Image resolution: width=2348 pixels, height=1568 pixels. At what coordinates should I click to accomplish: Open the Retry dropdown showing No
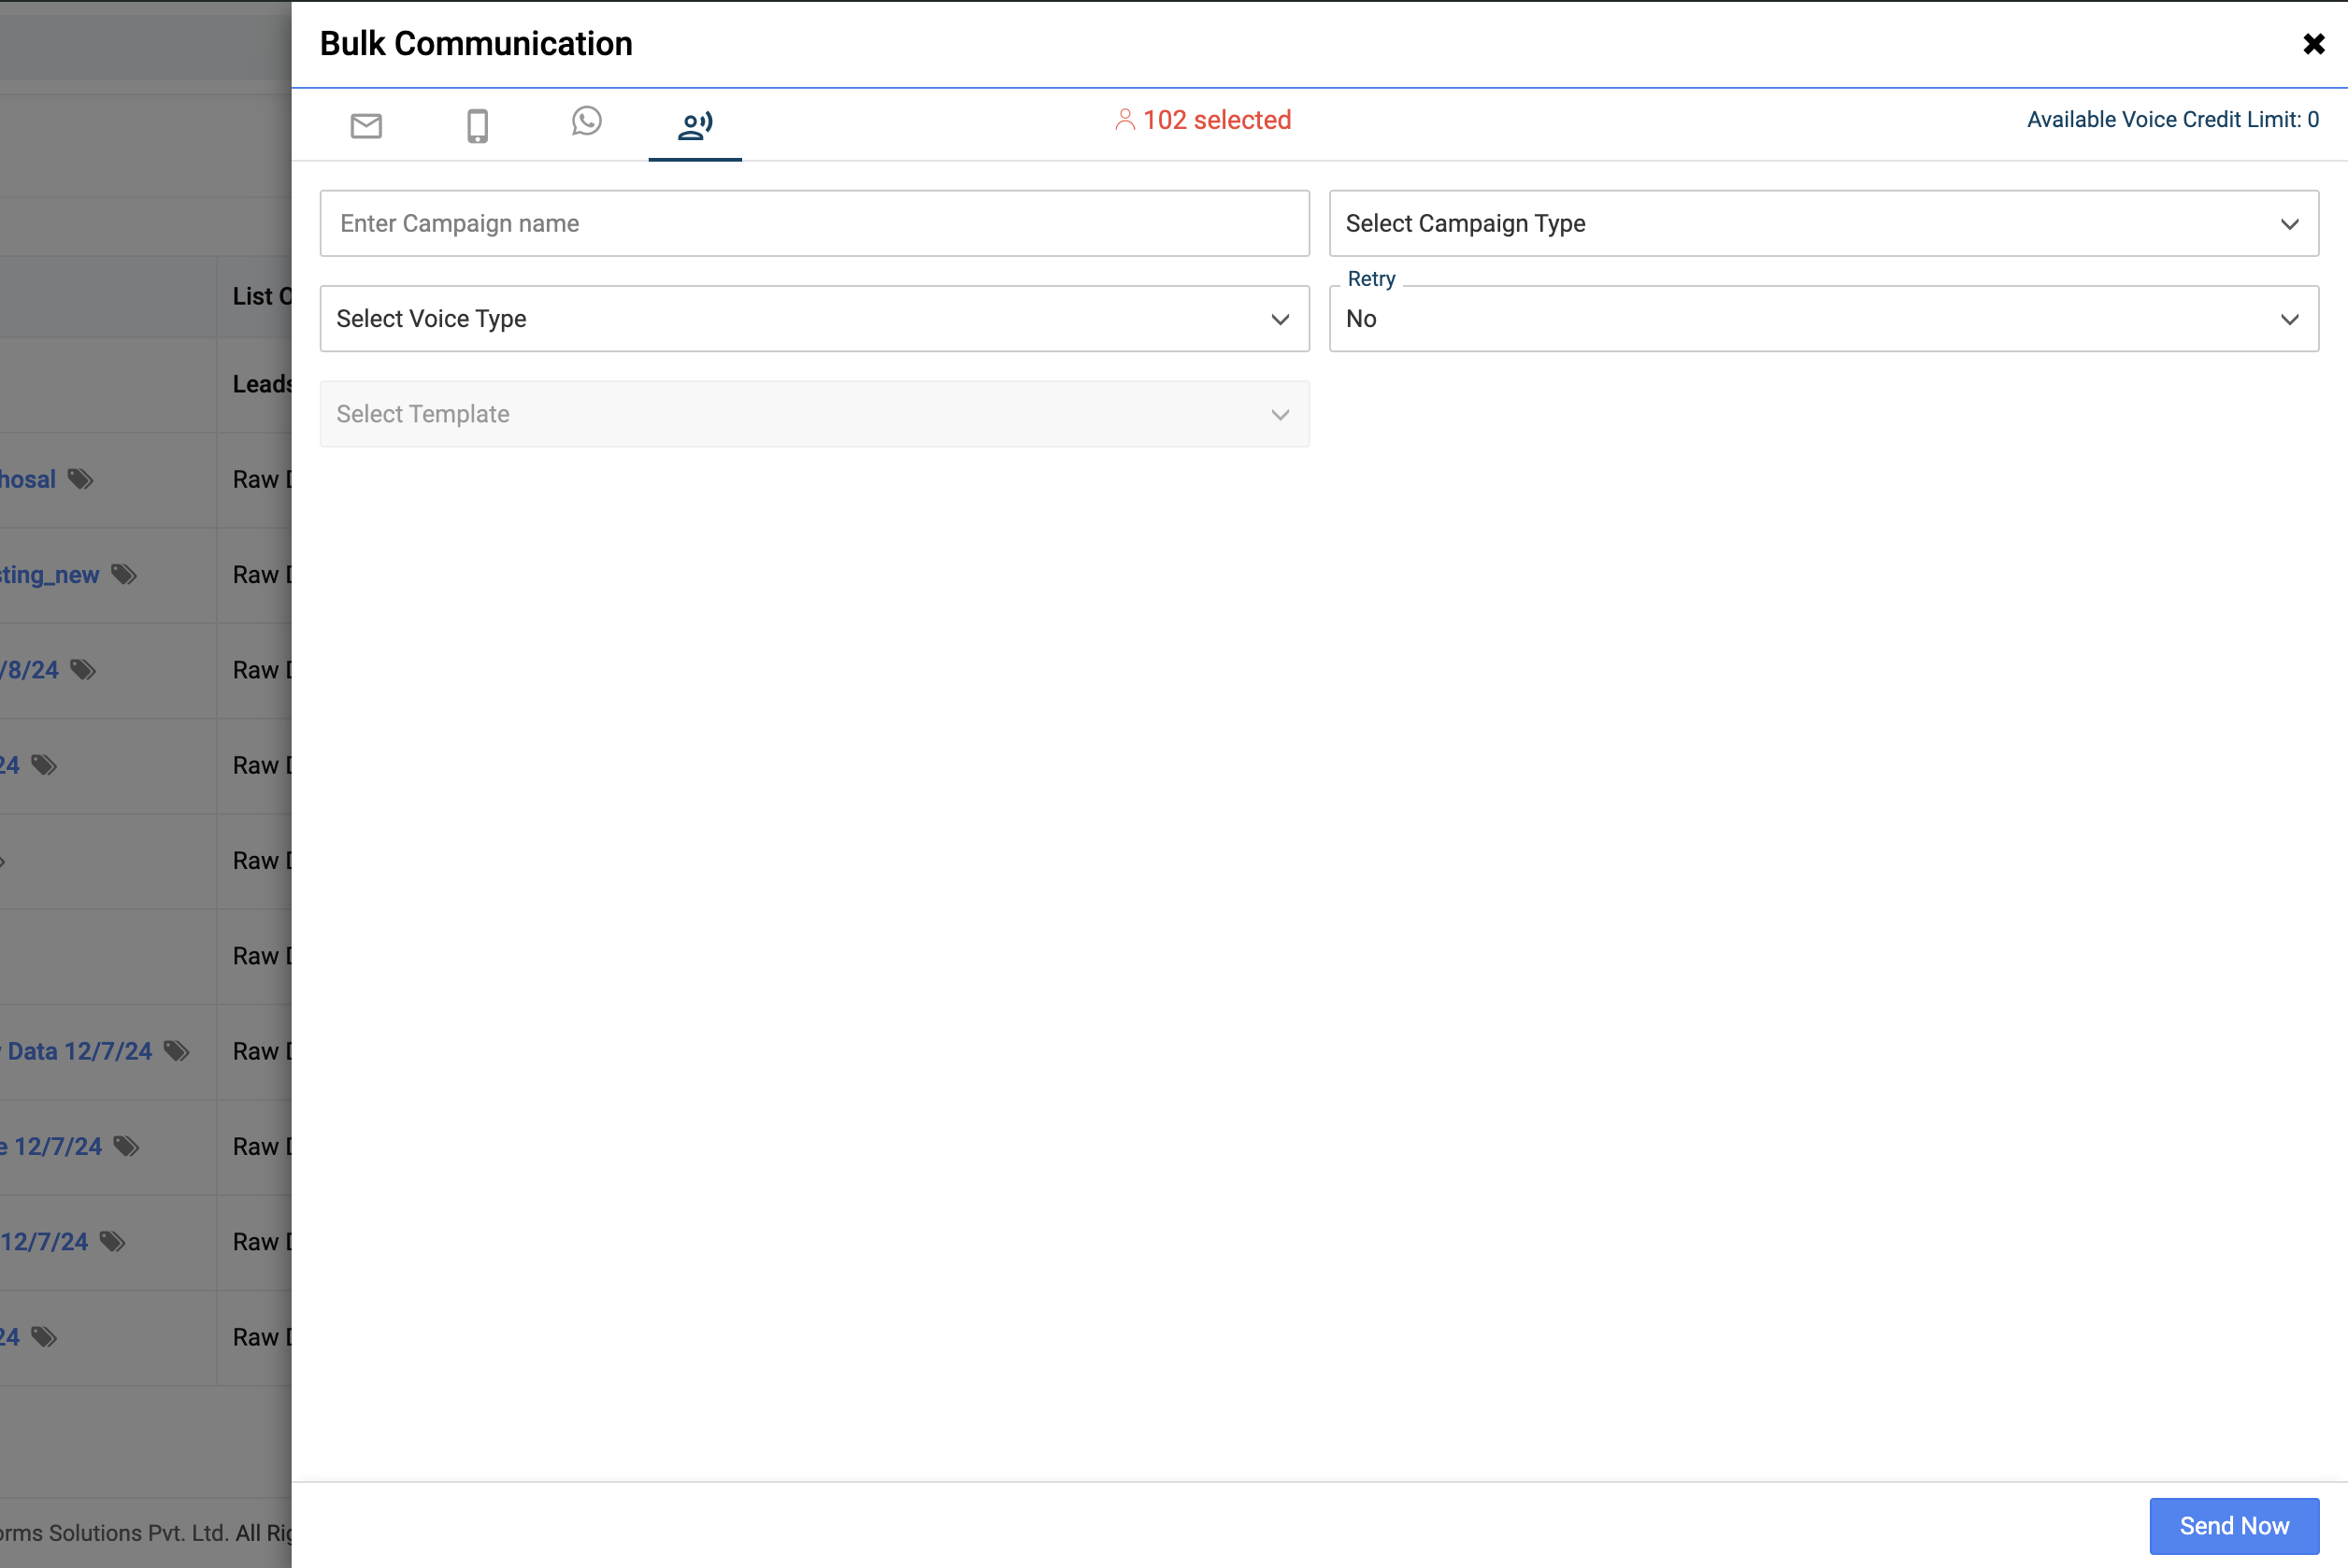[1823, 319]
